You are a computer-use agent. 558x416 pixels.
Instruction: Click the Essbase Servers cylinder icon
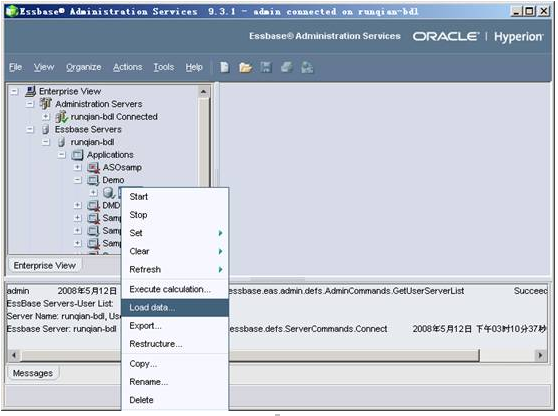tap(45, 129)
